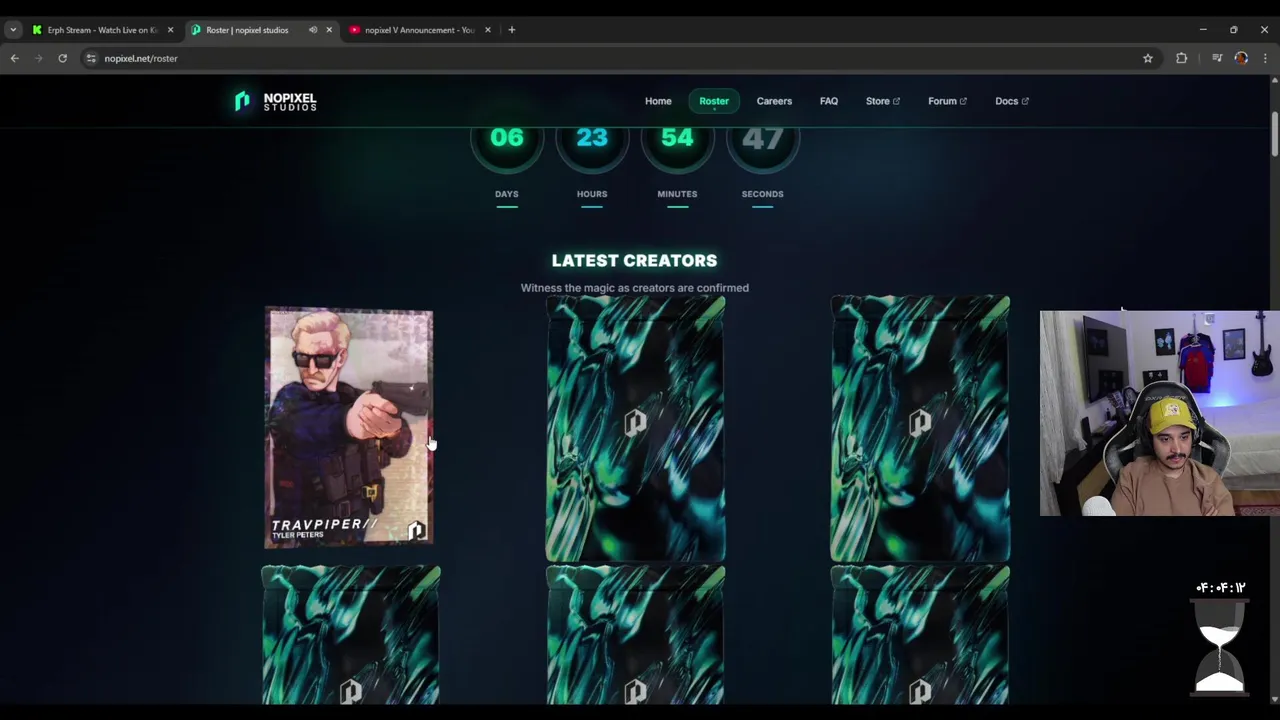Viewport: 1280px width, 720px height.
Task: Close the nopixel V Announcement tab
Action: [488, 30]
